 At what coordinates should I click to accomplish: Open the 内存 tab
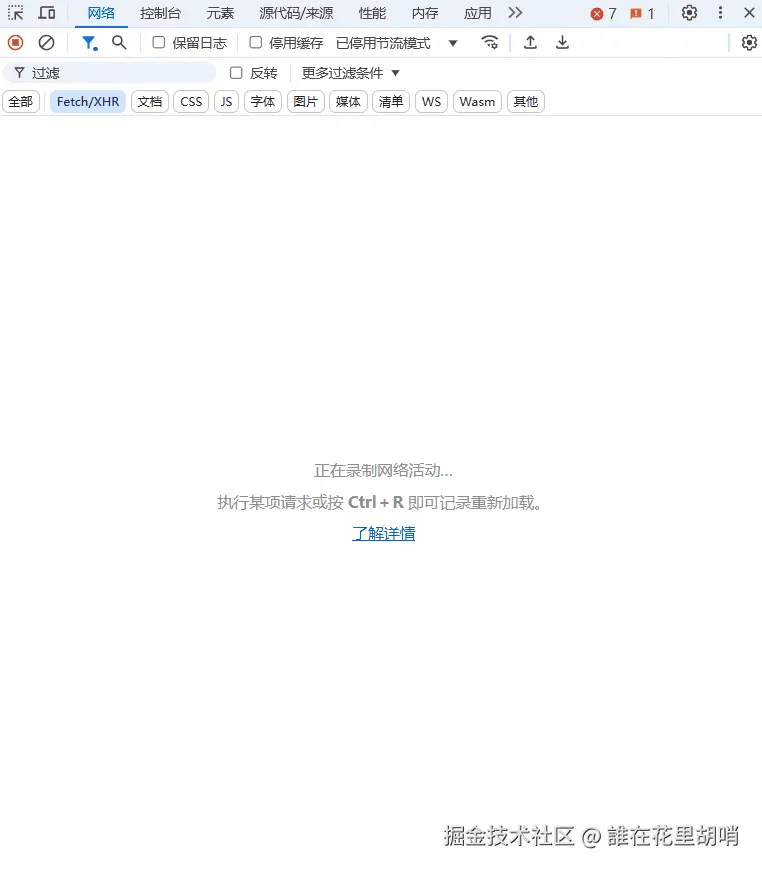coord(425,13)
